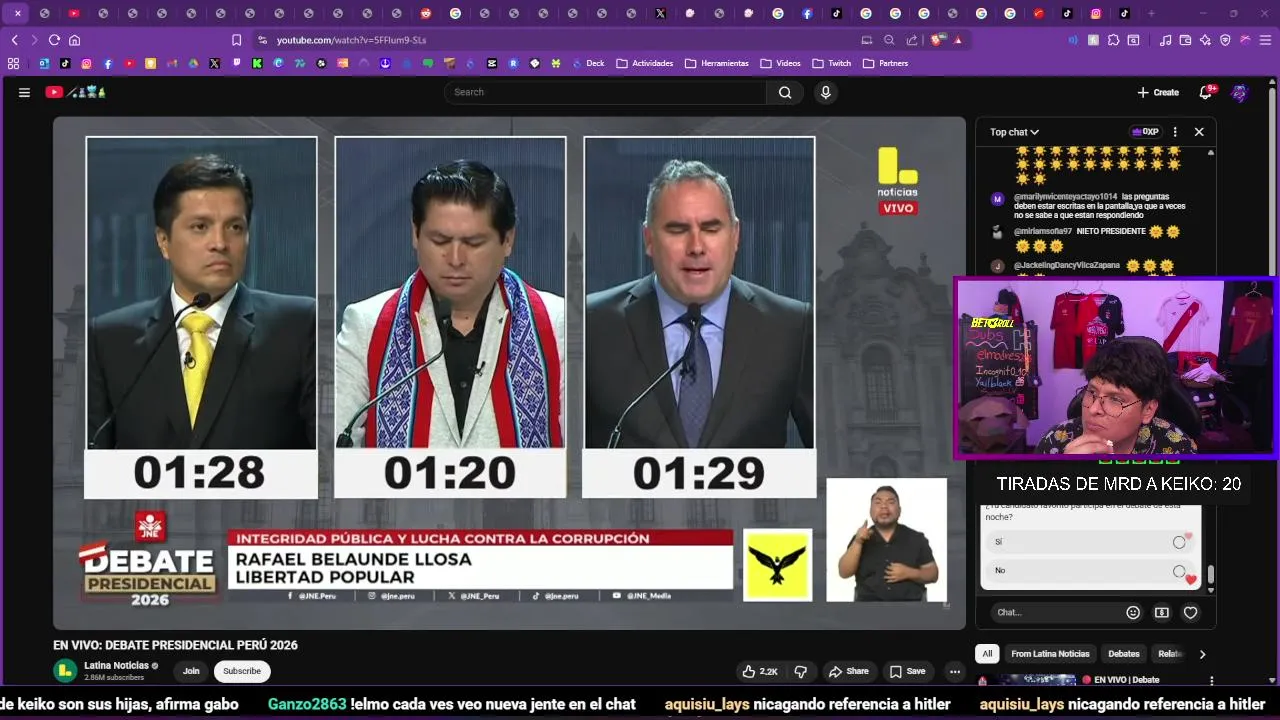Show more filter chips with right chevron
The width and height of the screenshot is (1280, 720).
point(1202,654)
